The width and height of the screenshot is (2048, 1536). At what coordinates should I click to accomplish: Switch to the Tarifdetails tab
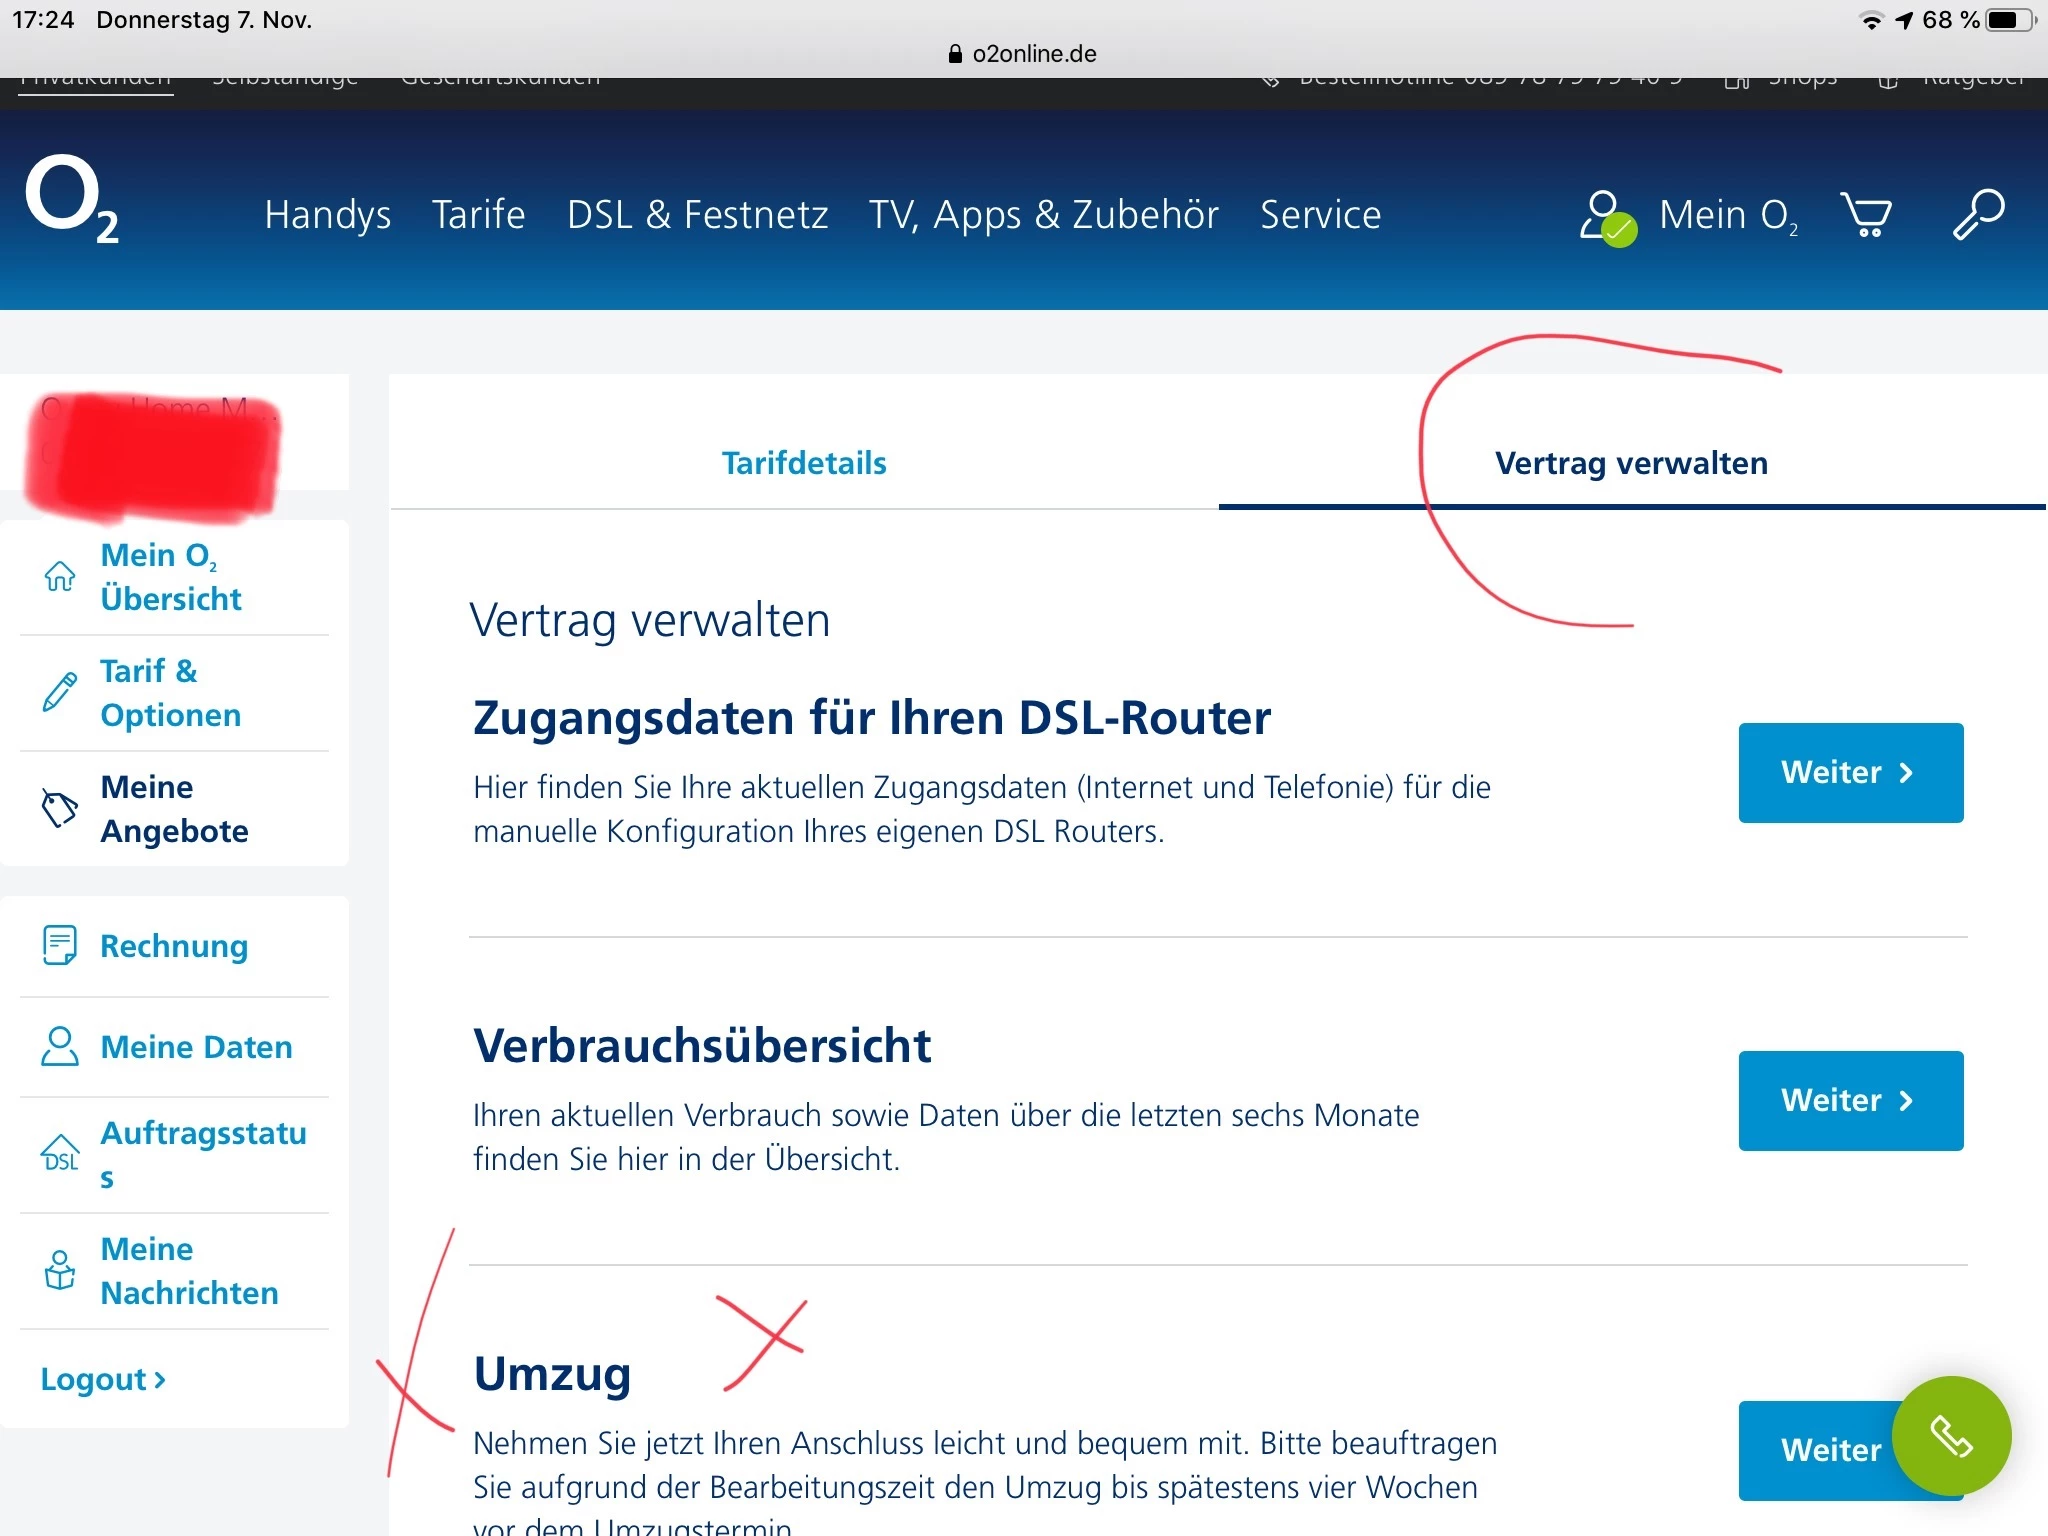point(804,463)
